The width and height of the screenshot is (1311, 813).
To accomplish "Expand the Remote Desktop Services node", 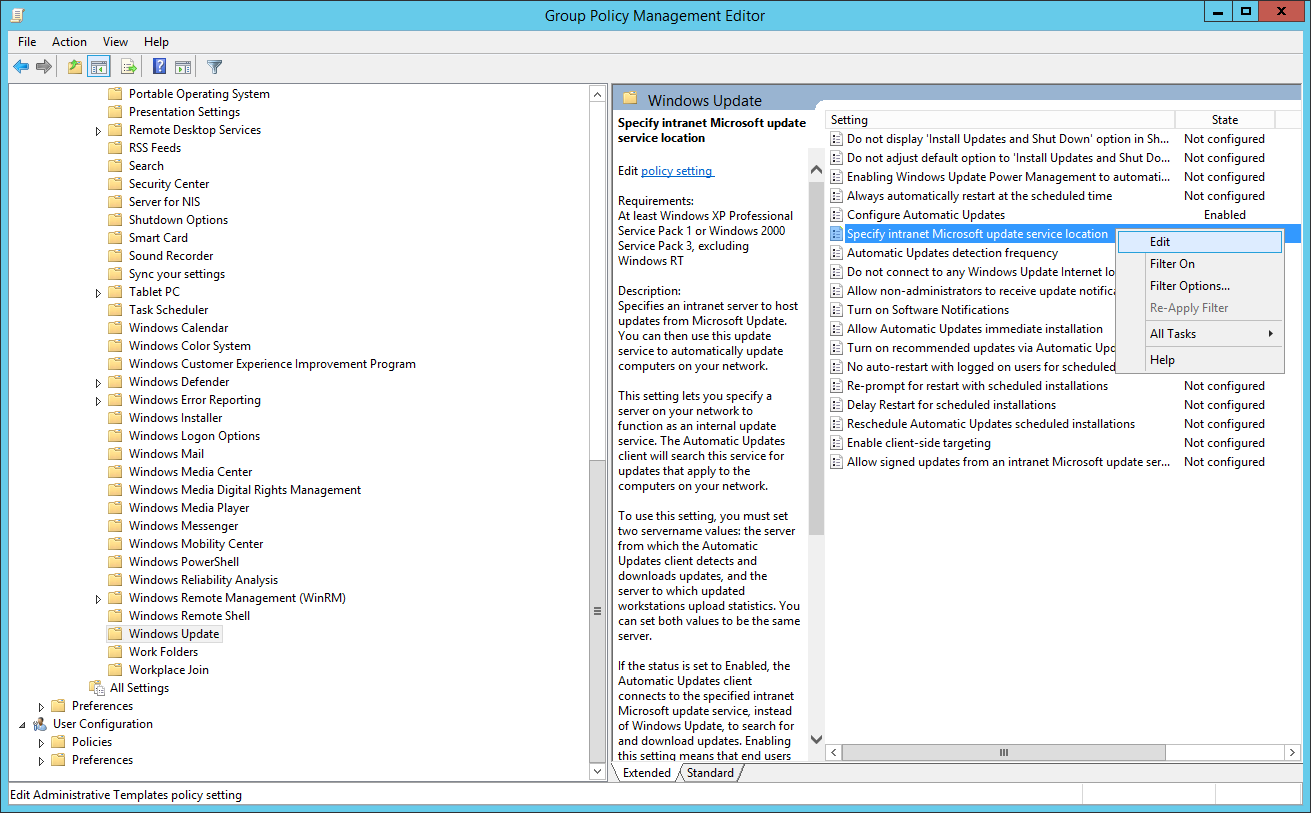I will coord(98,131).
